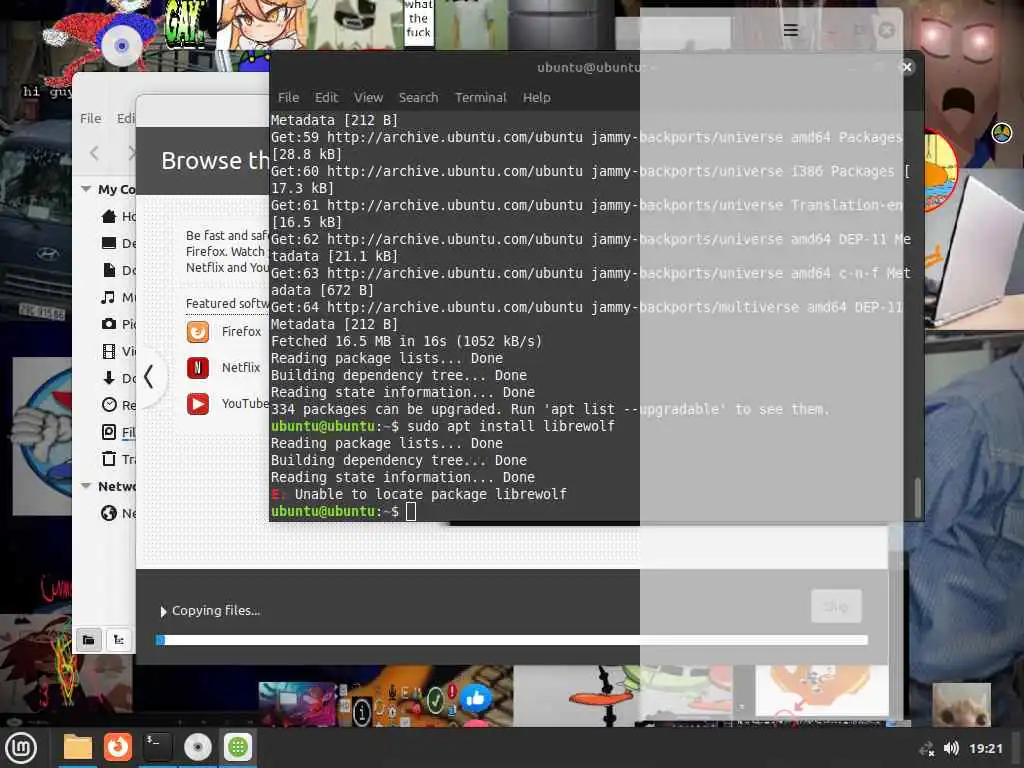Click the thumbs-up icon on desktop

pyautogui.click(x=476, y=699)
